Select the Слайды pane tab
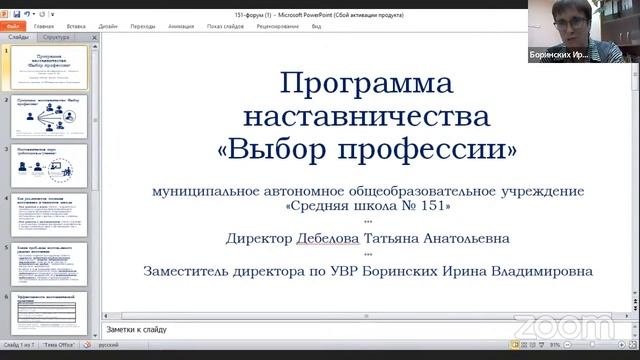The width and height of the screenshot is (640, 360). [x=18, y=37]
